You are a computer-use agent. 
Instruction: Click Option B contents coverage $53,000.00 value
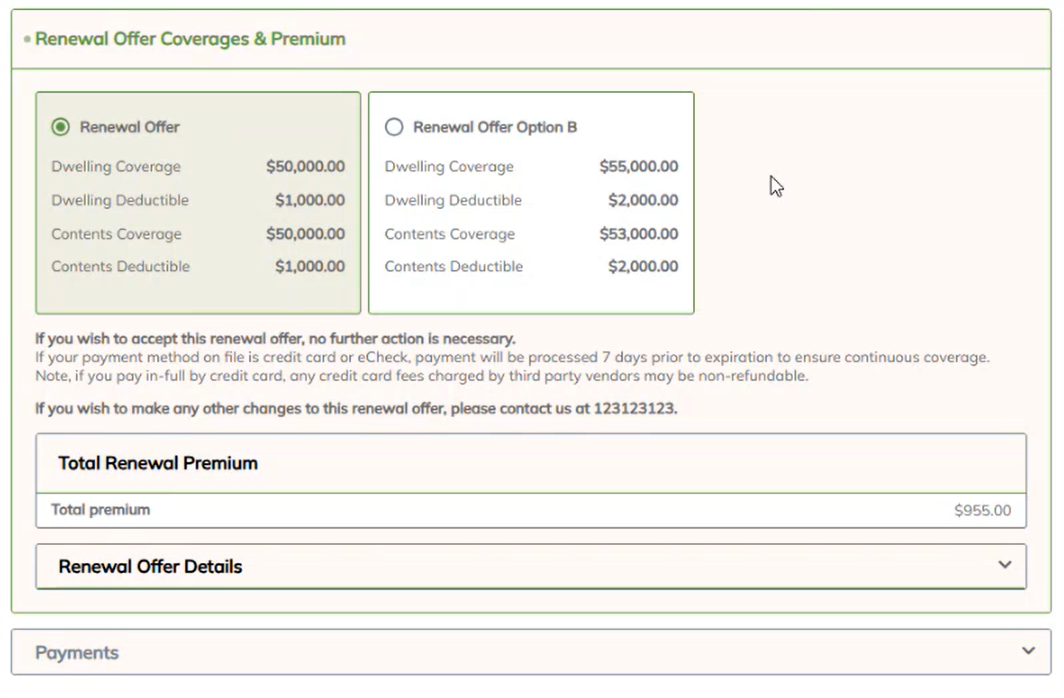tap(638, 234)
